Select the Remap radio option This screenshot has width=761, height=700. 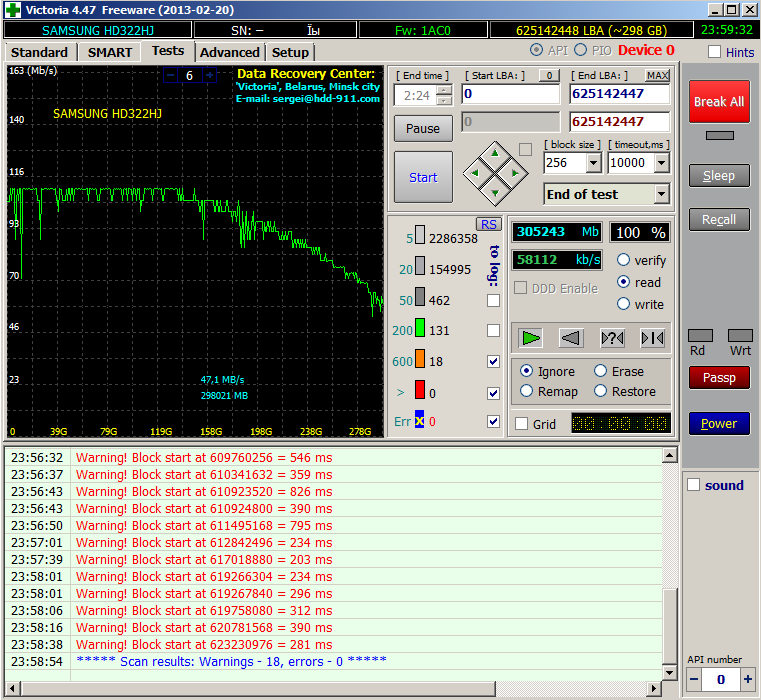(527, 391)
